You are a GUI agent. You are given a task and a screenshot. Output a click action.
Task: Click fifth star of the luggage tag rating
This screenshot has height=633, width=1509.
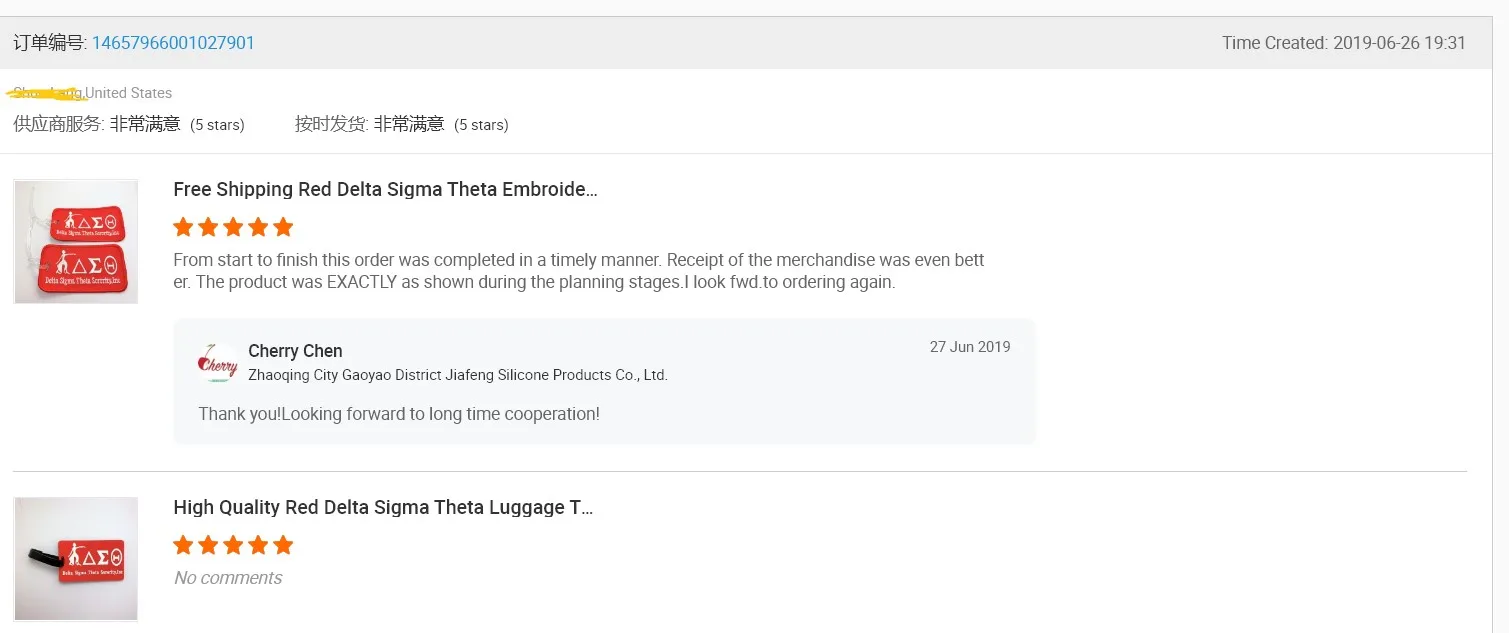[283, 545]
